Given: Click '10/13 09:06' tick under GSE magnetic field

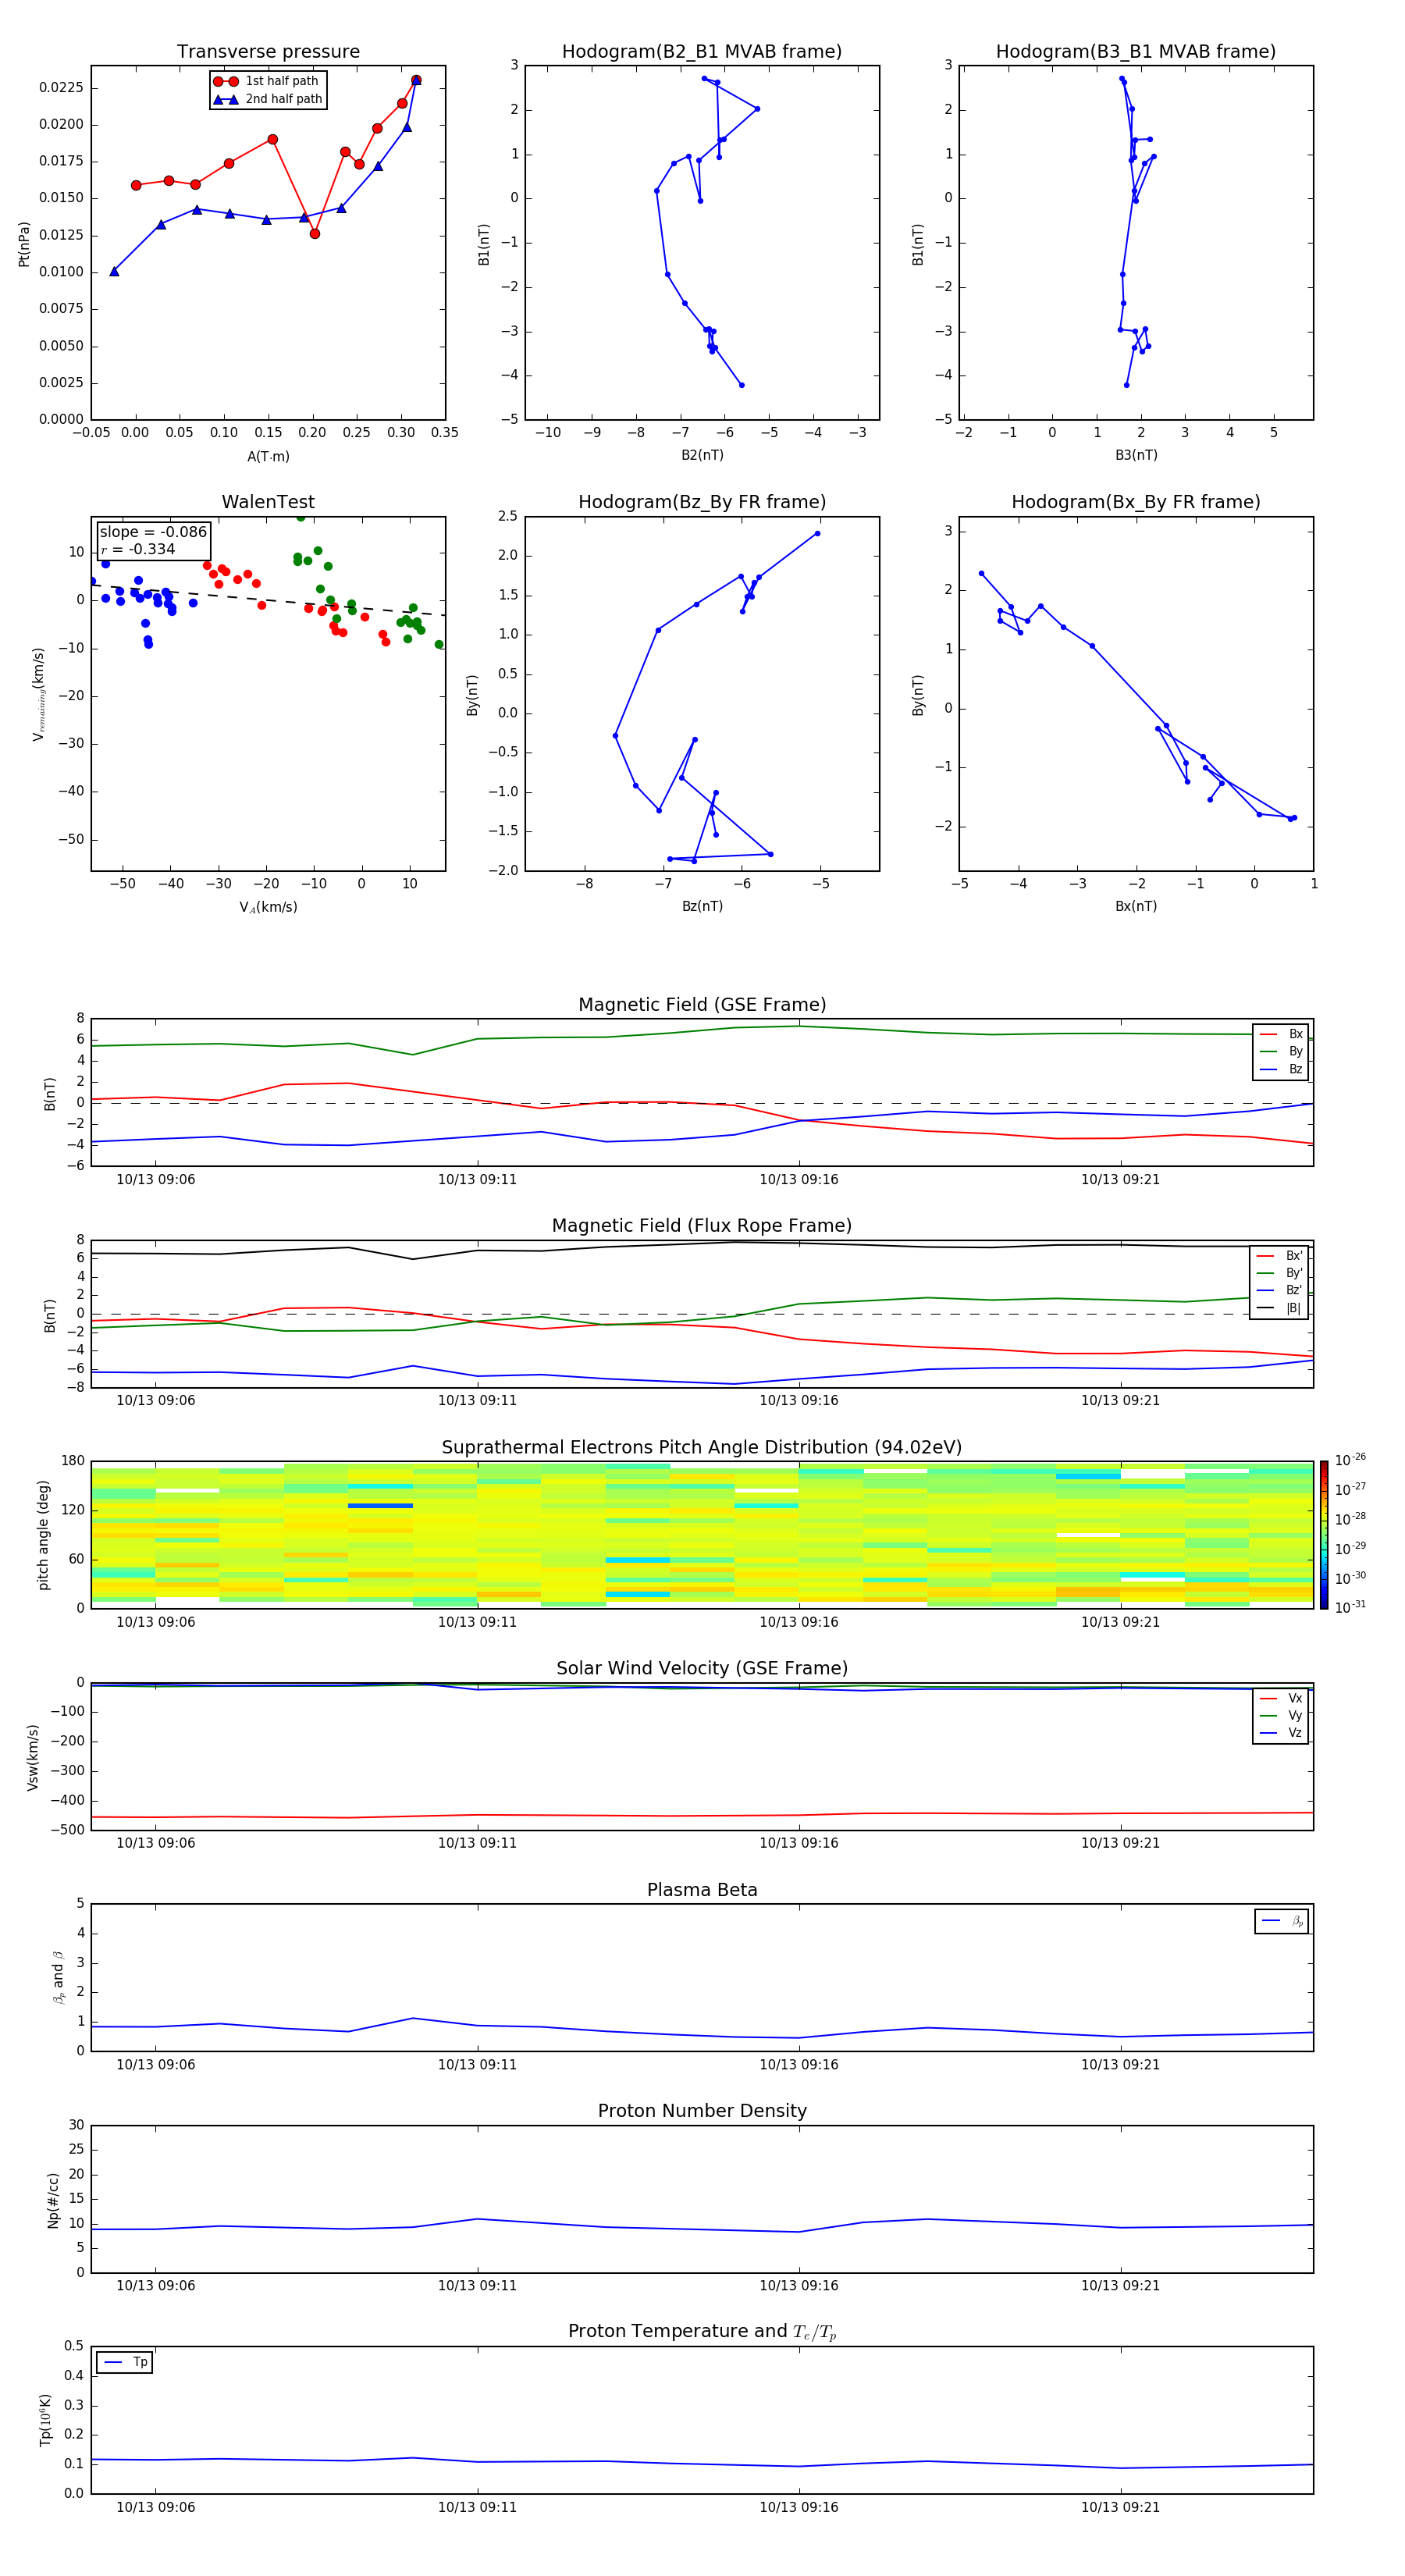Looking at the screenshot, I should pos(156,1180).
